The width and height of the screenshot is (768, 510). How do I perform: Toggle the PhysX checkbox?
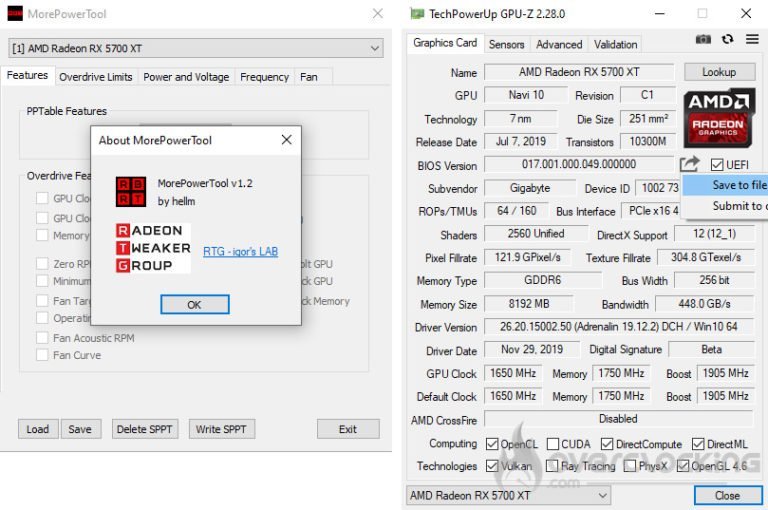click(x=630, y=465)
